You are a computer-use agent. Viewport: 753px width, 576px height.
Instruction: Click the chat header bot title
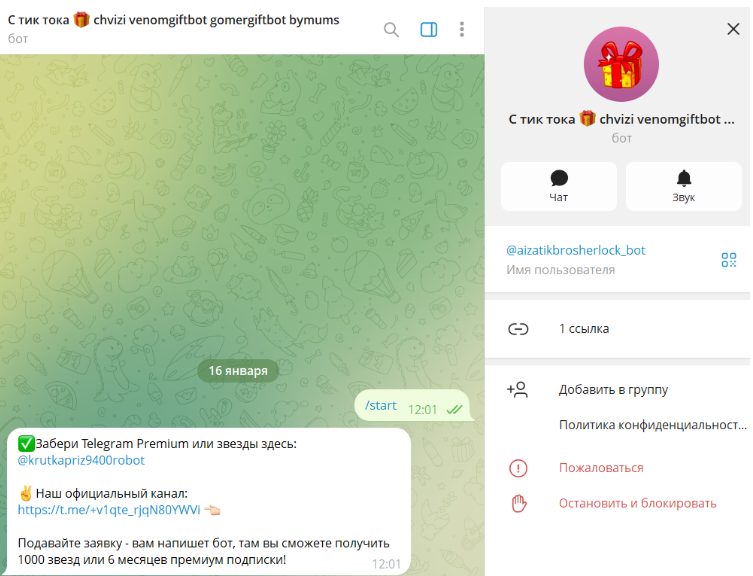coord(173,20)
